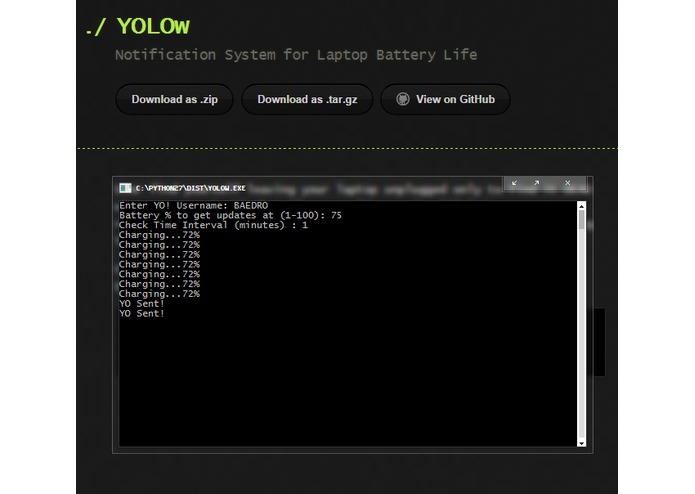Click the 'Battery % to get updates' line
695x494 pixels.
tap(230, 215)
